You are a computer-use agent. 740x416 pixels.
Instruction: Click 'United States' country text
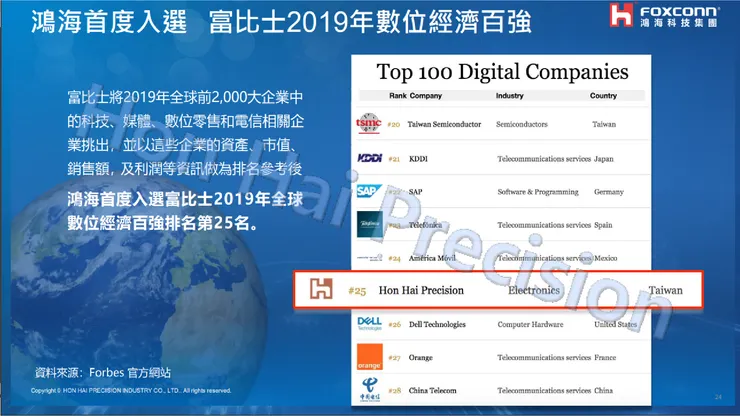[615, 324]
